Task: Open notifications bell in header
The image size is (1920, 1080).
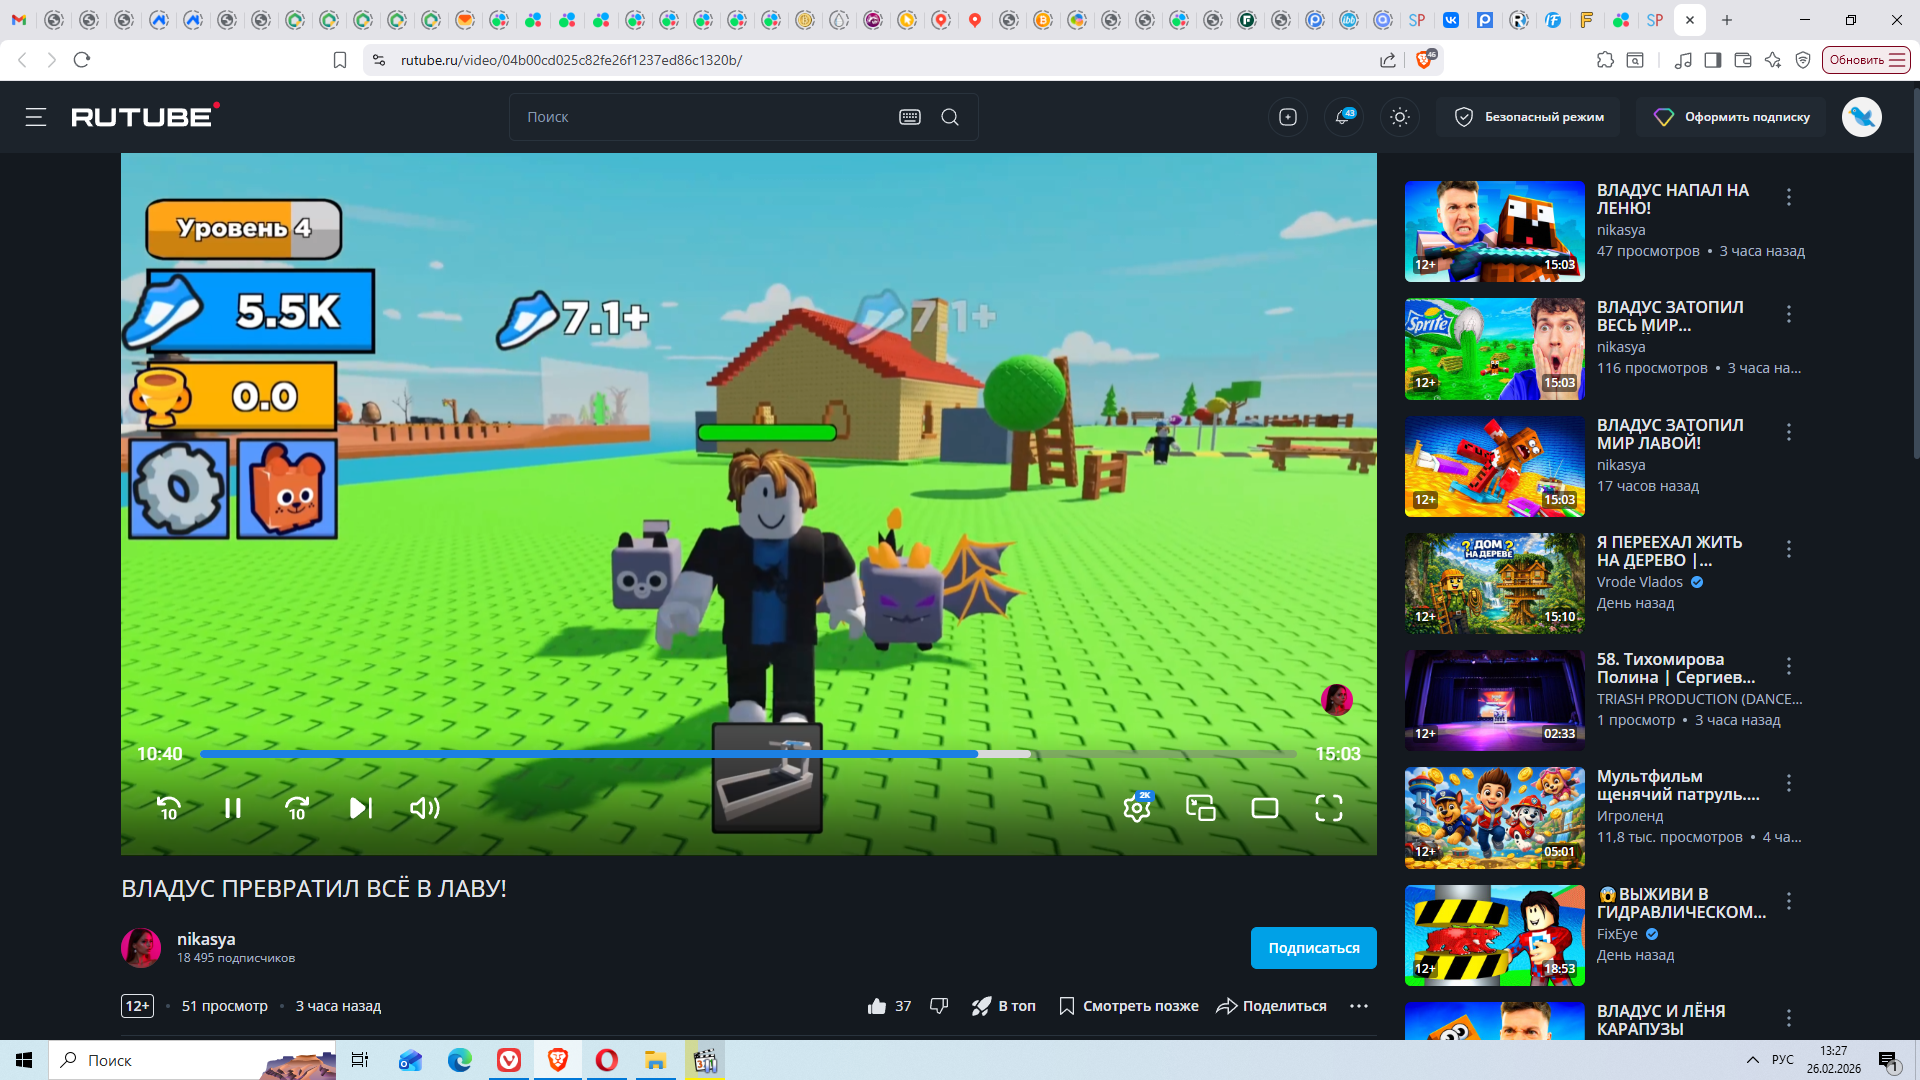Action: 1343,117
